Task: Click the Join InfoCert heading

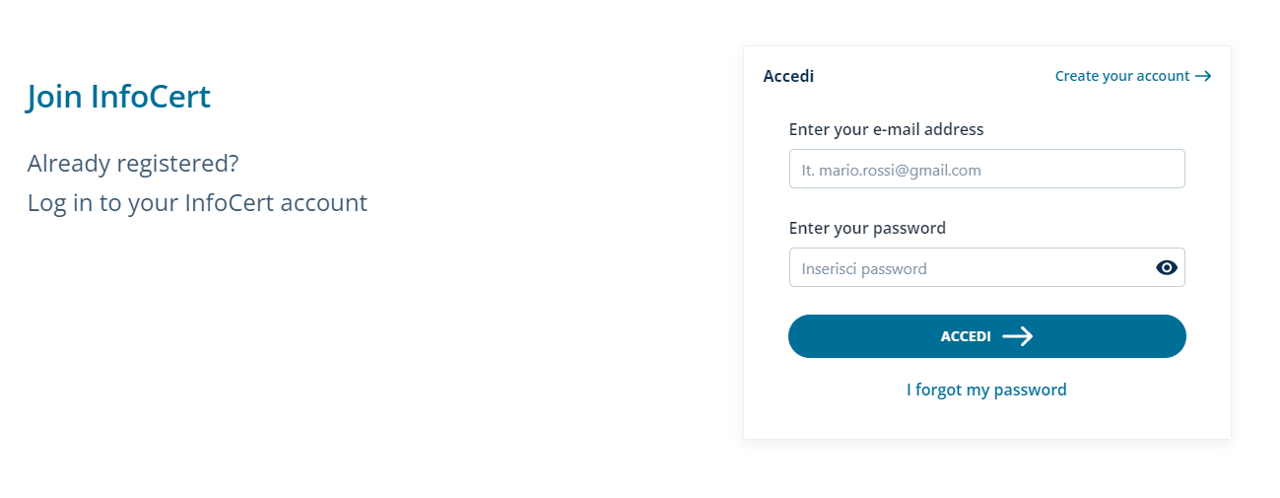Action: [119, 96]
